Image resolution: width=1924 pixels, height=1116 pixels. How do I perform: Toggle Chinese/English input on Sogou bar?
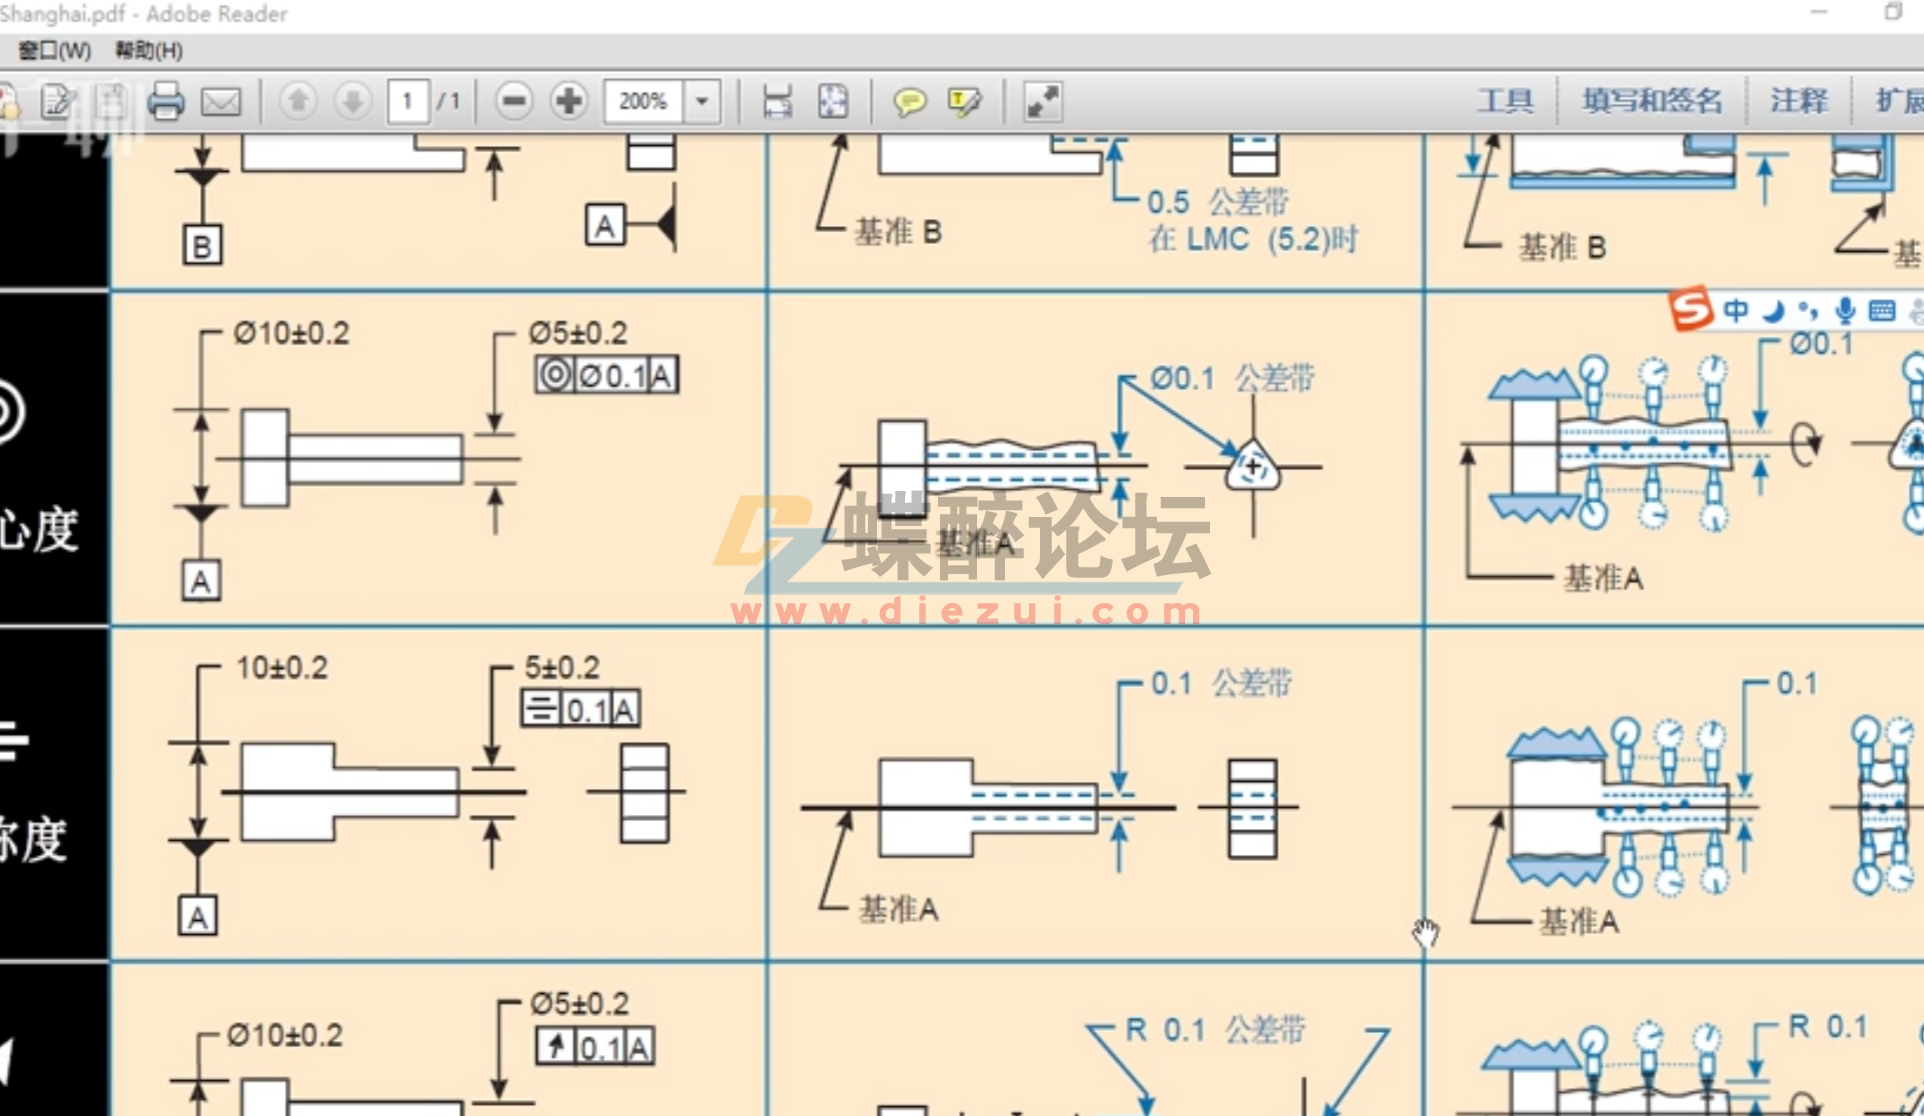point(1735,310)
